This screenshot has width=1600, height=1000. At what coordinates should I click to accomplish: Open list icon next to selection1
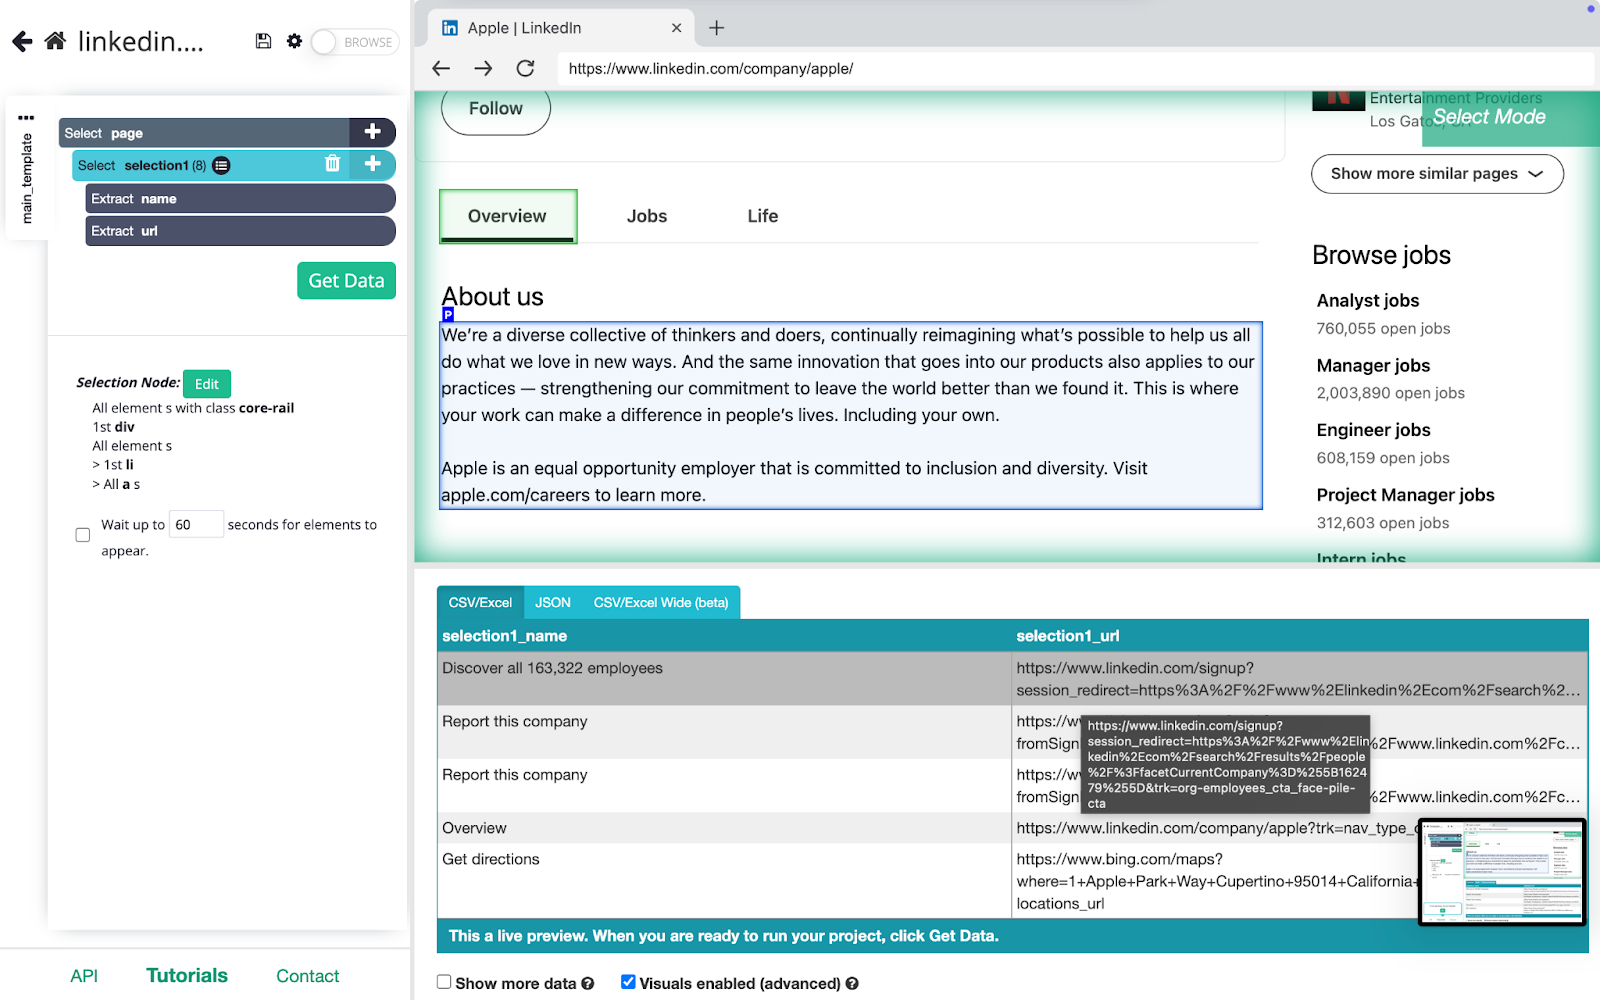[221, 165]
